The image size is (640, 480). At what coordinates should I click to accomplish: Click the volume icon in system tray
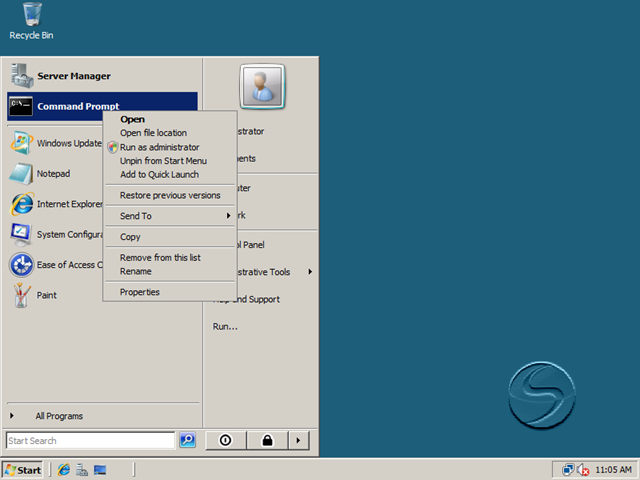(582, 470)
